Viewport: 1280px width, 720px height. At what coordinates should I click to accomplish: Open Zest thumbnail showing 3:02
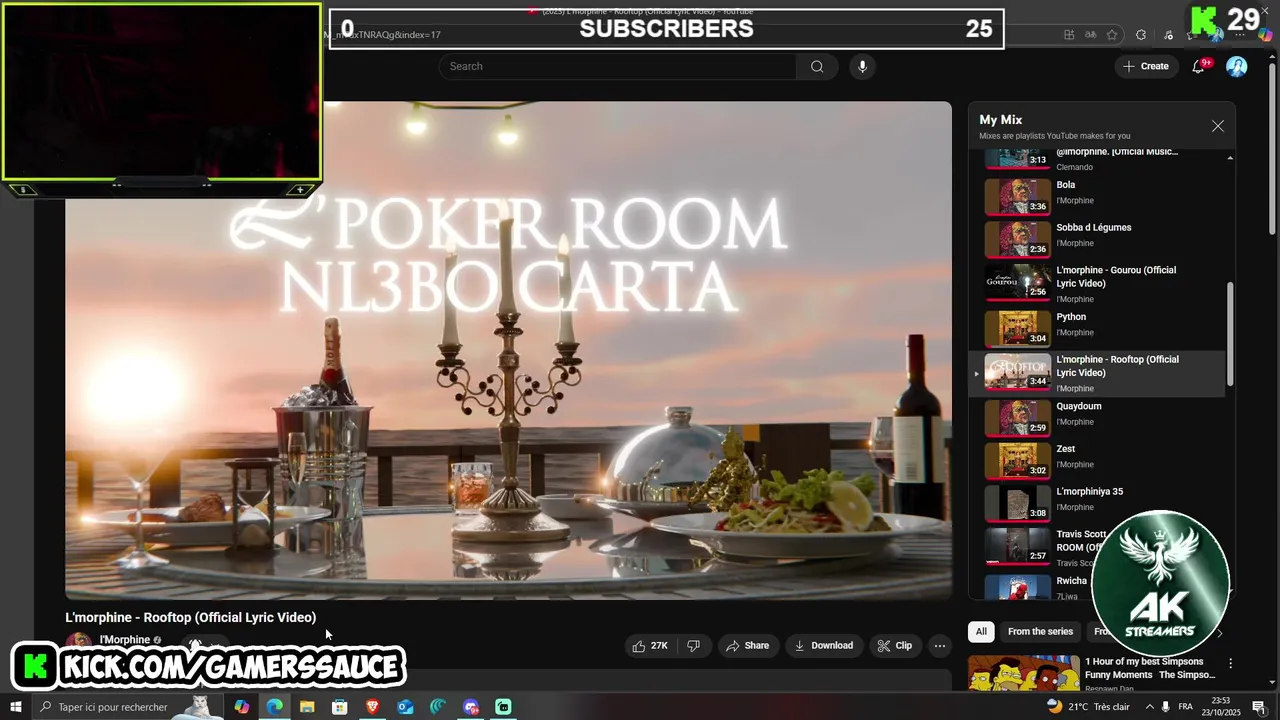click(1017, 460)
